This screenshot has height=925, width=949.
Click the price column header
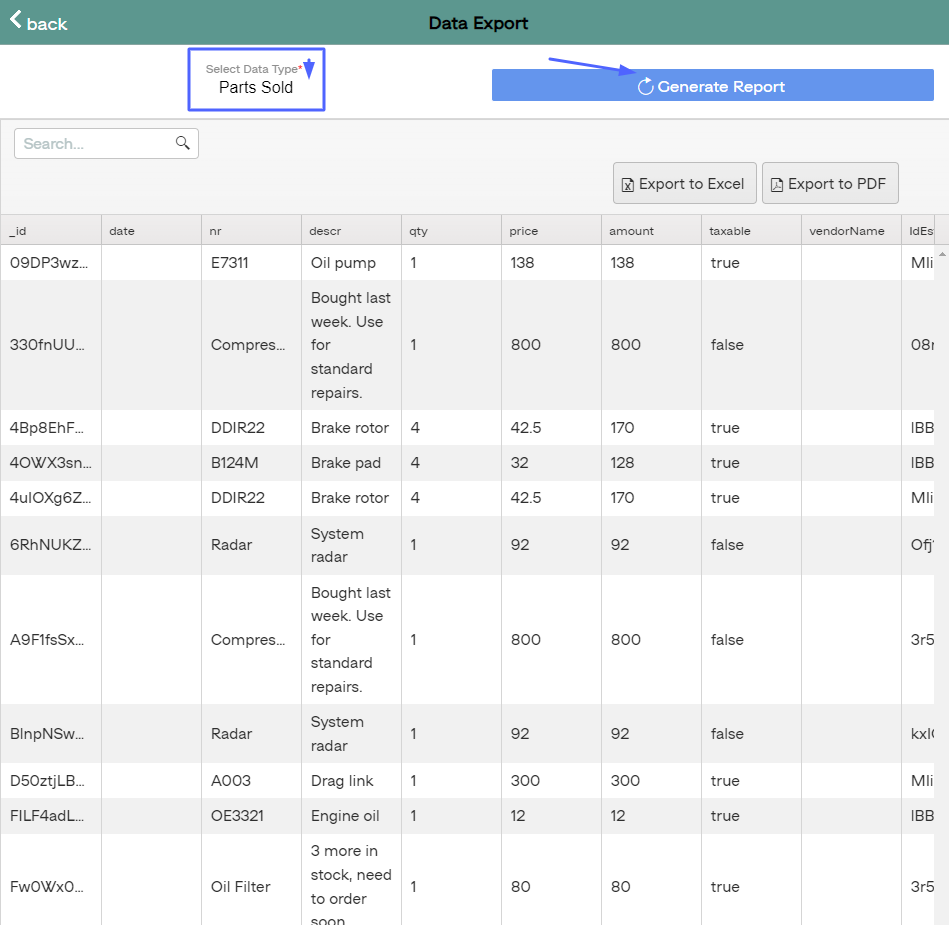[x=524, y=231]
